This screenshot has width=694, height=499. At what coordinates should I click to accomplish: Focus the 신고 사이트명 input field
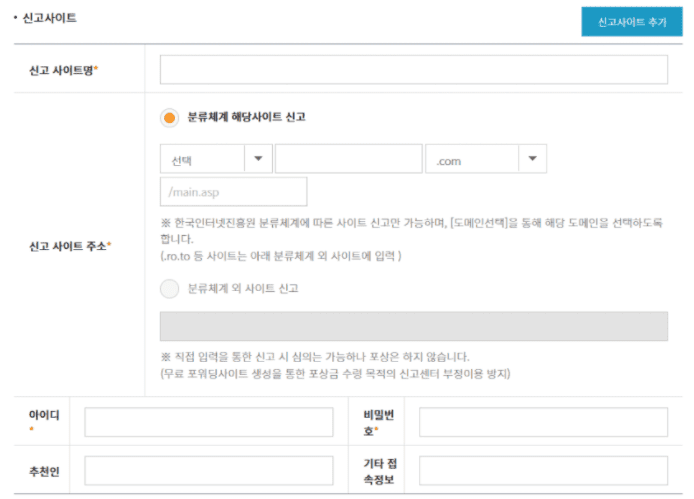pos(413,70)
